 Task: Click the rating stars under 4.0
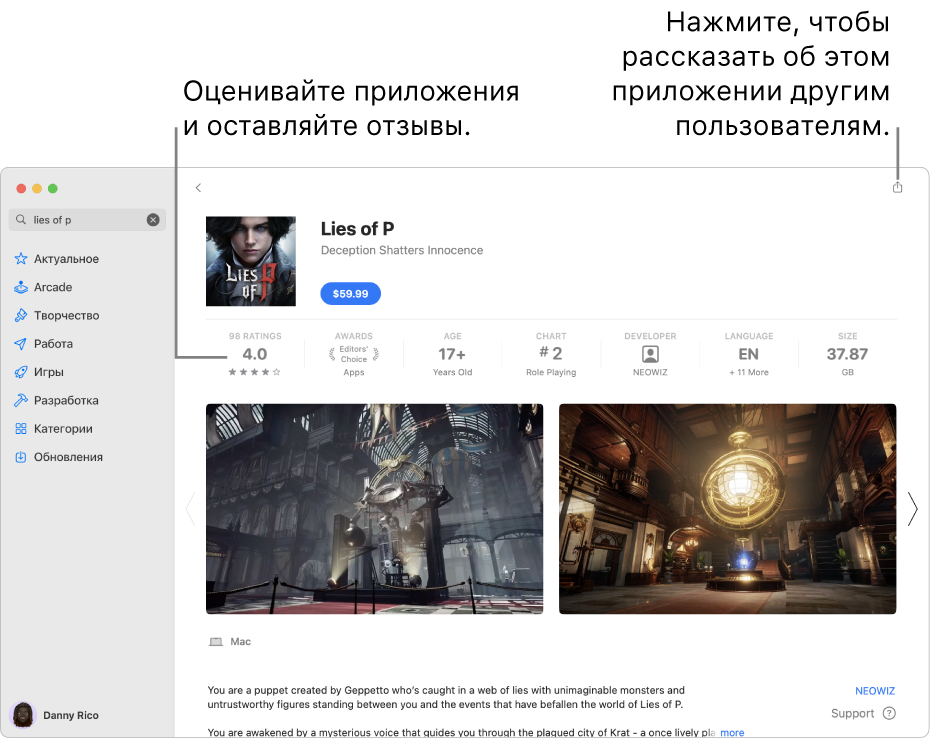click(255, 372)
